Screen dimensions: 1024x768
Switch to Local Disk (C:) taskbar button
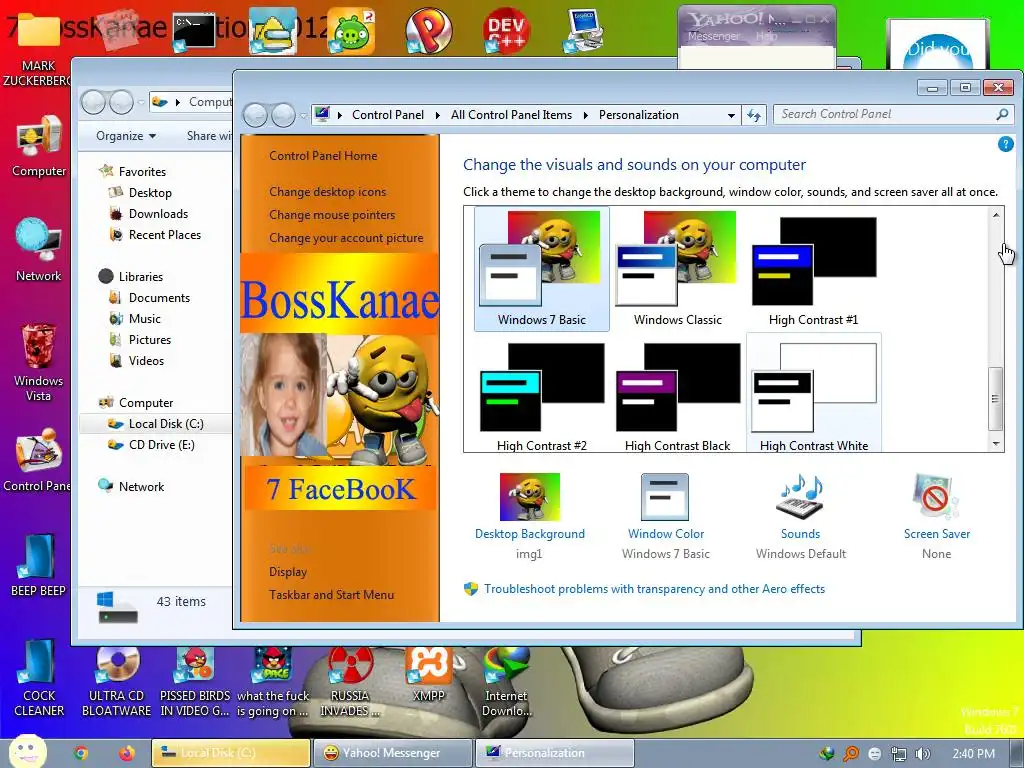231,753
